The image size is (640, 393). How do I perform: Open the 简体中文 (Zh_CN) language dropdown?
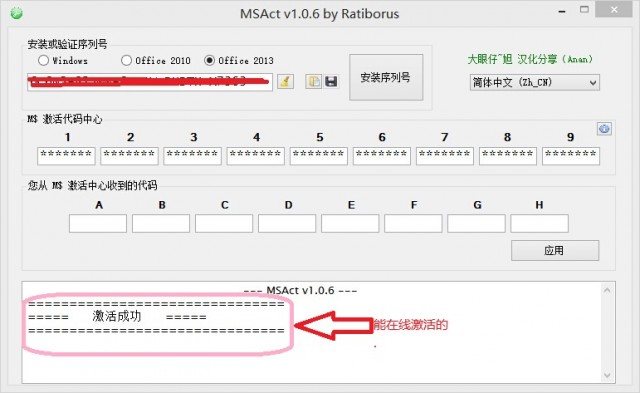[x=535, y=82]
